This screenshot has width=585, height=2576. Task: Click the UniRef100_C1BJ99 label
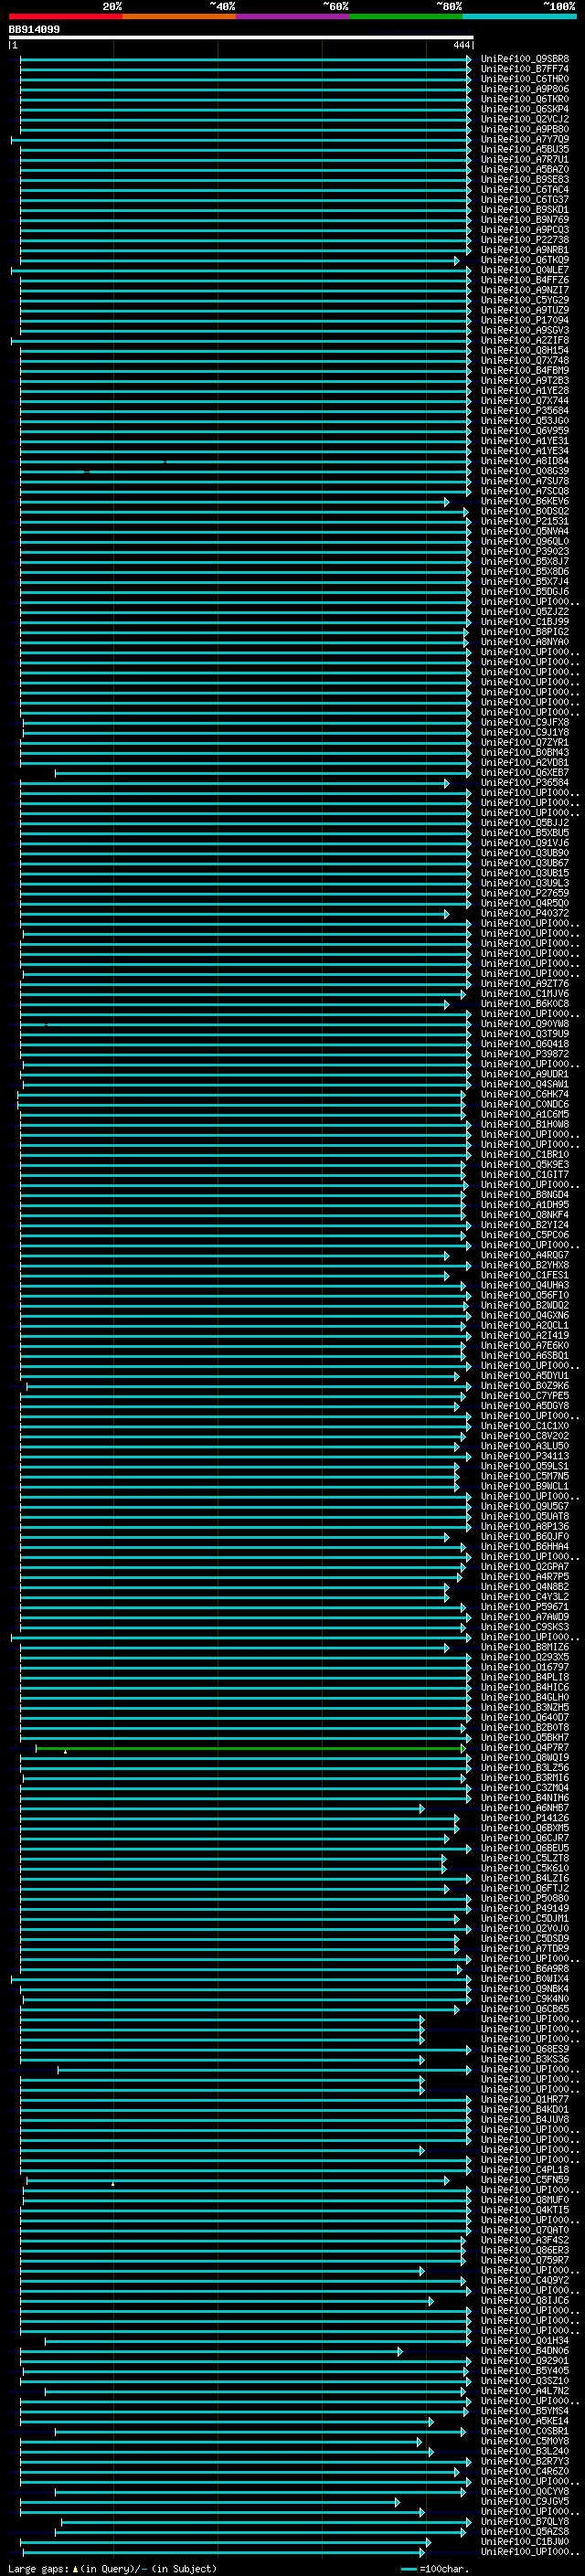click(x=525, y=622)
